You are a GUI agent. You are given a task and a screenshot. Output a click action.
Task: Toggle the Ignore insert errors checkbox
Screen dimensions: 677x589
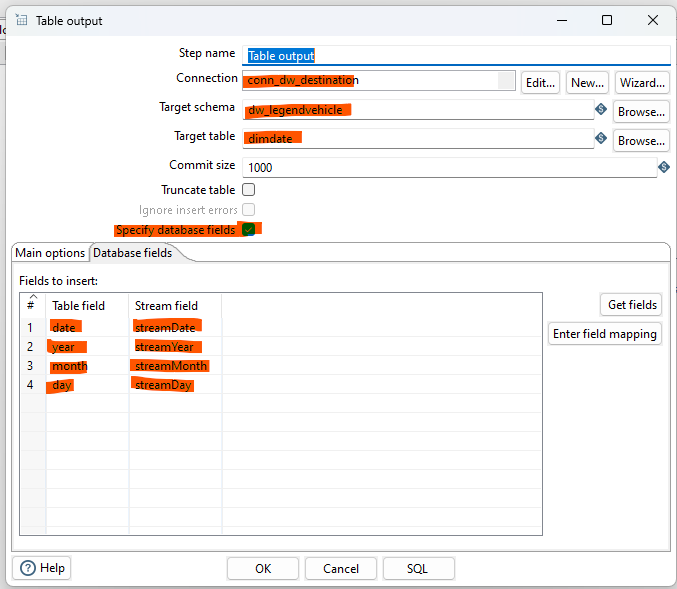[249, 210]
